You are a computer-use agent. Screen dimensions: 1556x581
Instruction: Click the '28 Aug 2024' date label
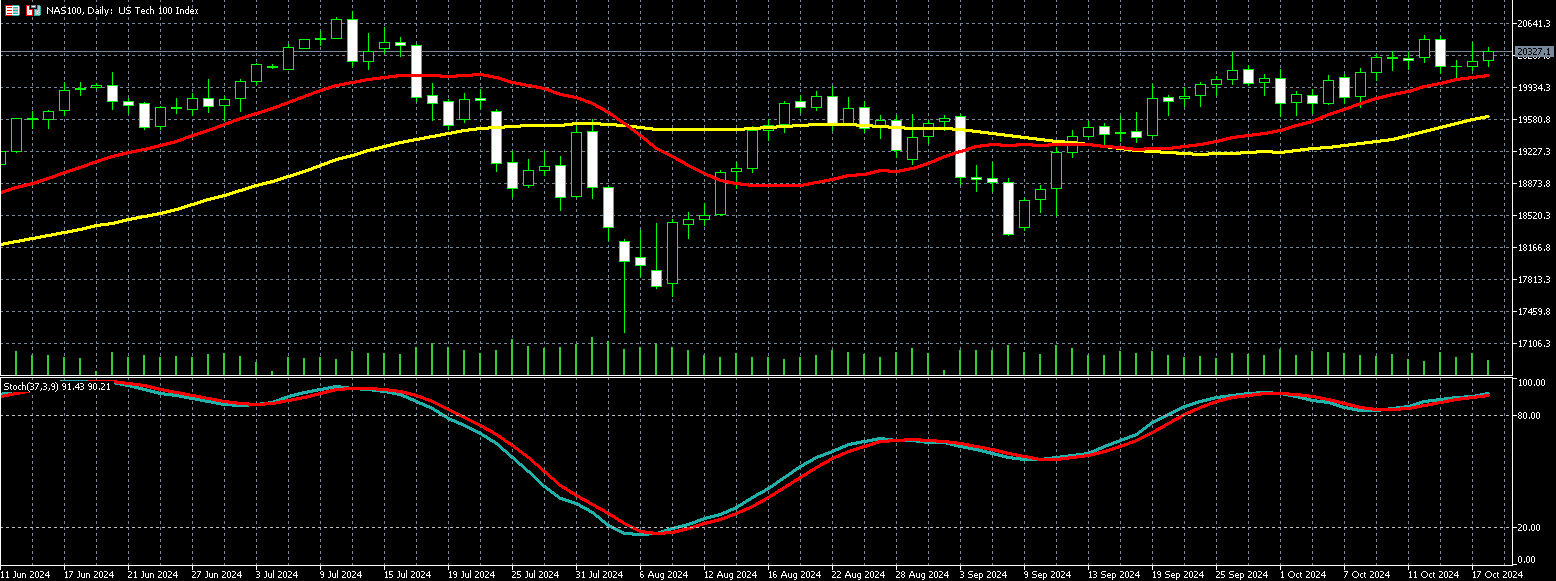pyautogui.click(x=921, y=575)
